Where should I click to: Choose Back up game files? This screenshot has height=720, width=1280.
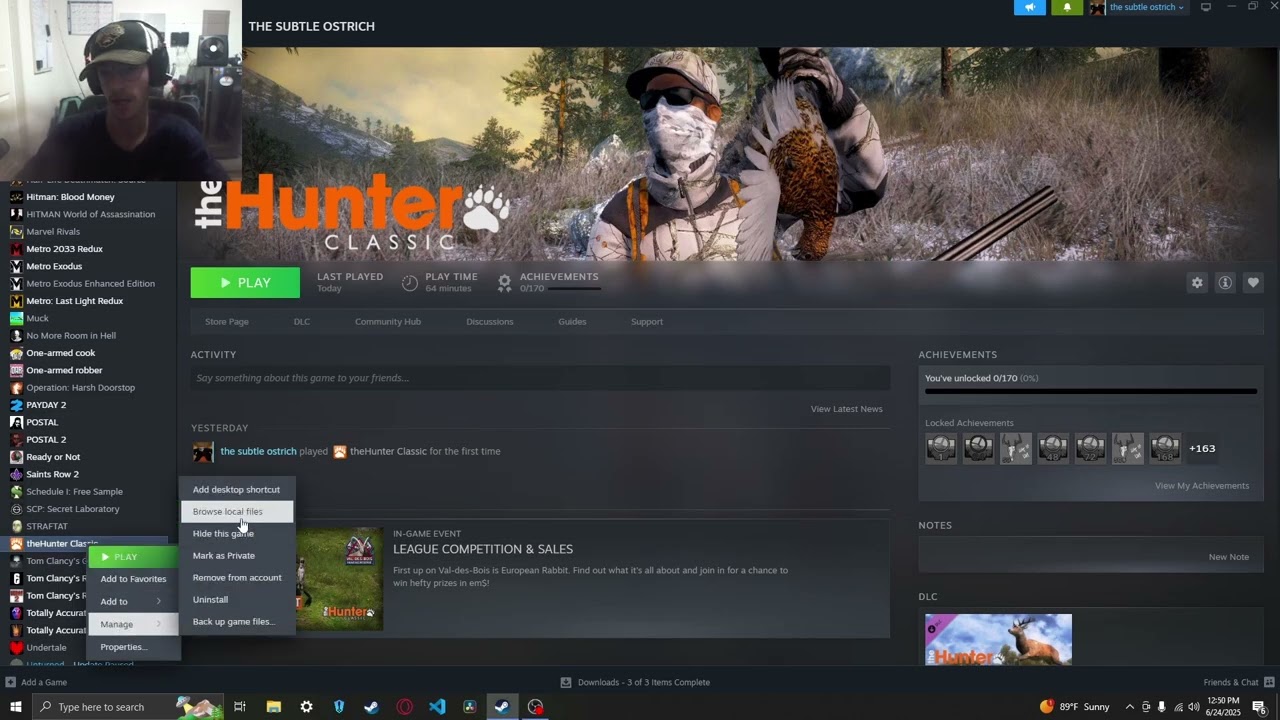point(237,622)
